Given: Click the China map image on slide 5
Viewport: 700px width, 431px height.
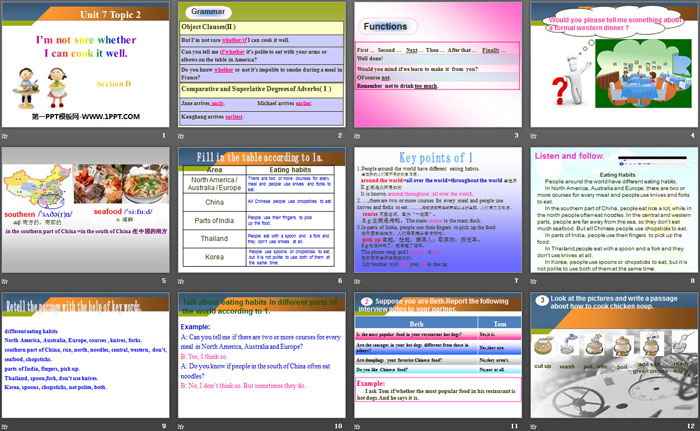Looking at the screenshot, I should coord(38,186).
